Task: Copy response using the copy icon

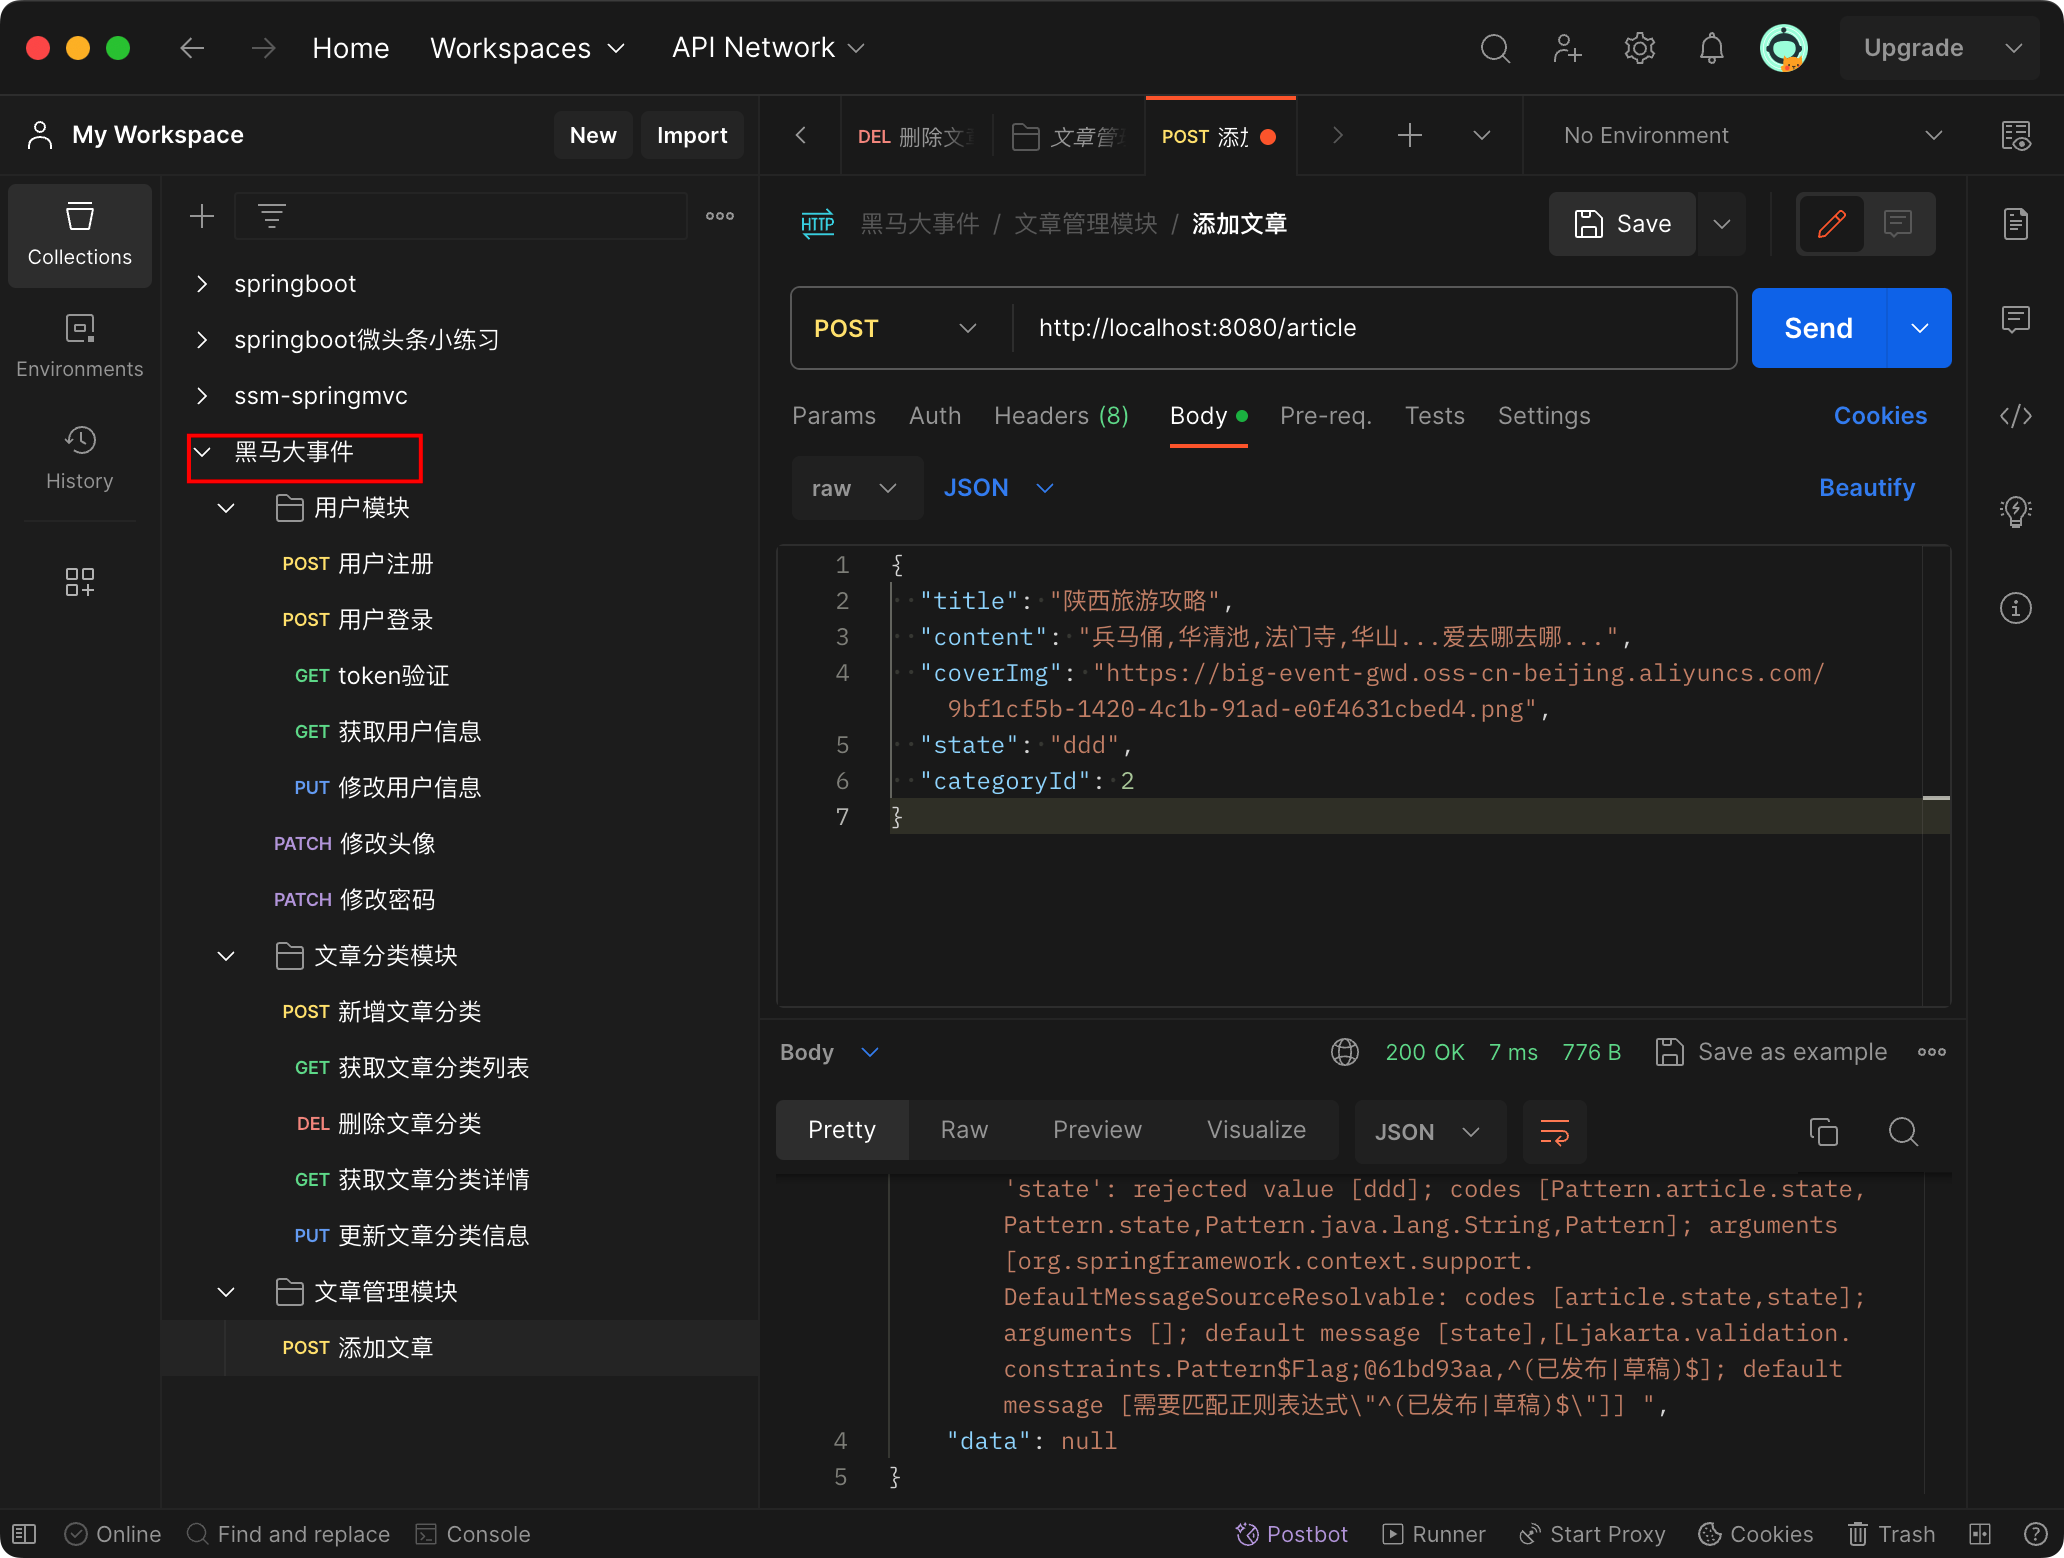Action: click(1823, 1131)
